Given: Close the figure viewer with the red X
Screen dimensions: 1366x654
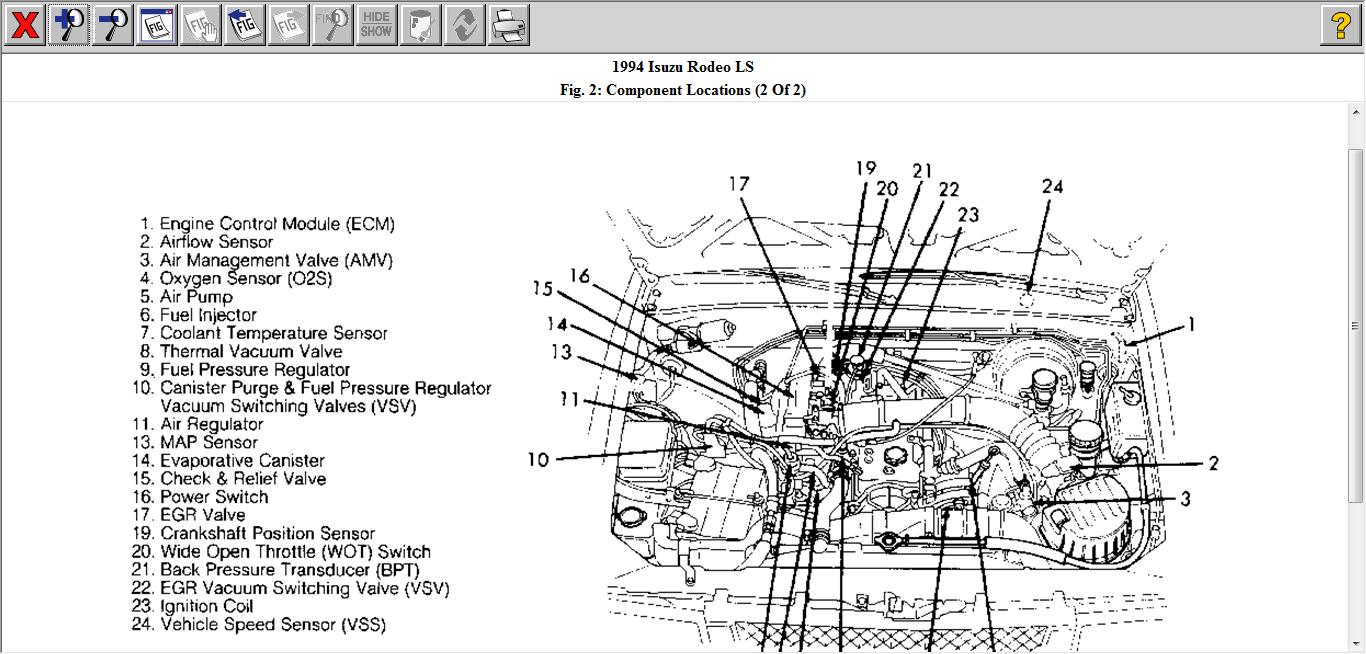Looking at the screenshot, I should [x=25, y=25].
